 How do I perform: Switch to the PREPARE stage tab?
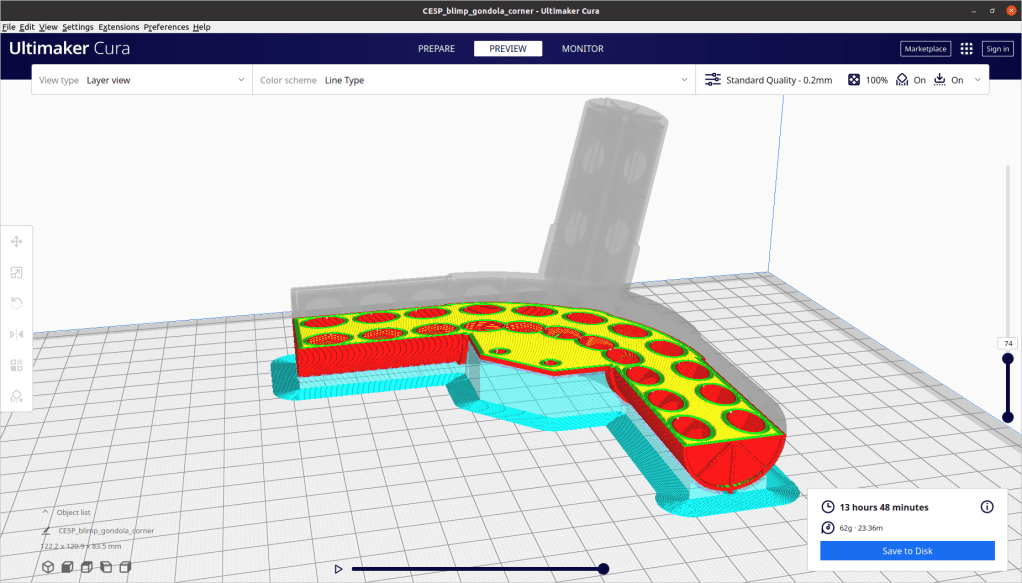[436, 48]
